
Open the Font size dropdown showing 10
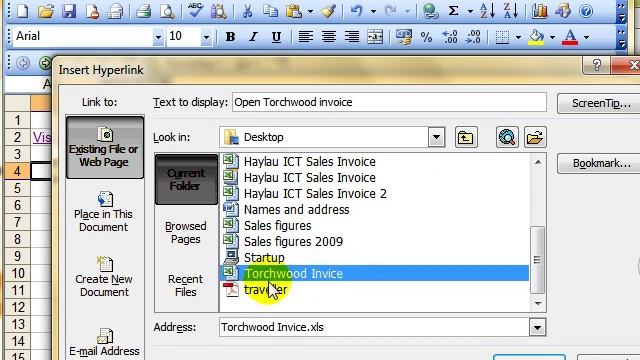coord(206,38)
